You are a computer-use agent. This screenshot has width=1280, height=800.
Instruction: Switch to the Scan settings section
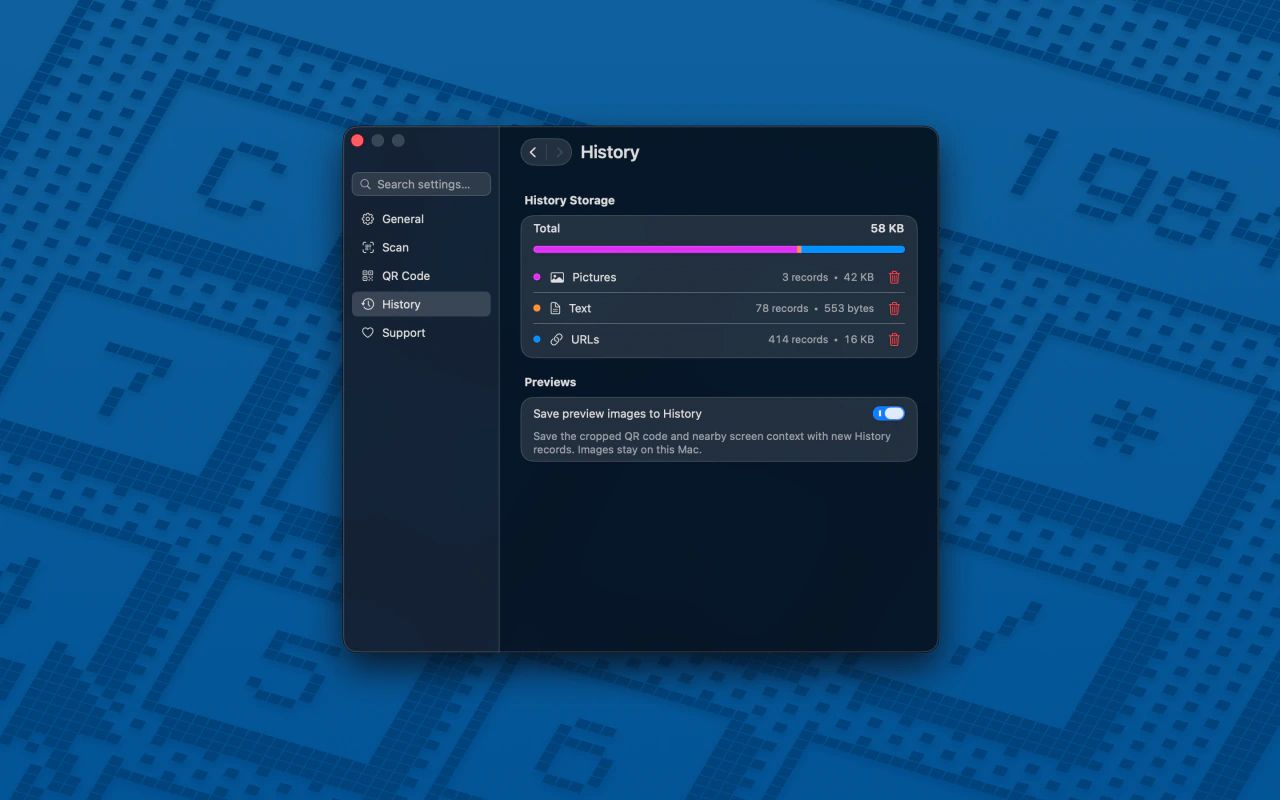pyautogui.click(x=421, y=247)
